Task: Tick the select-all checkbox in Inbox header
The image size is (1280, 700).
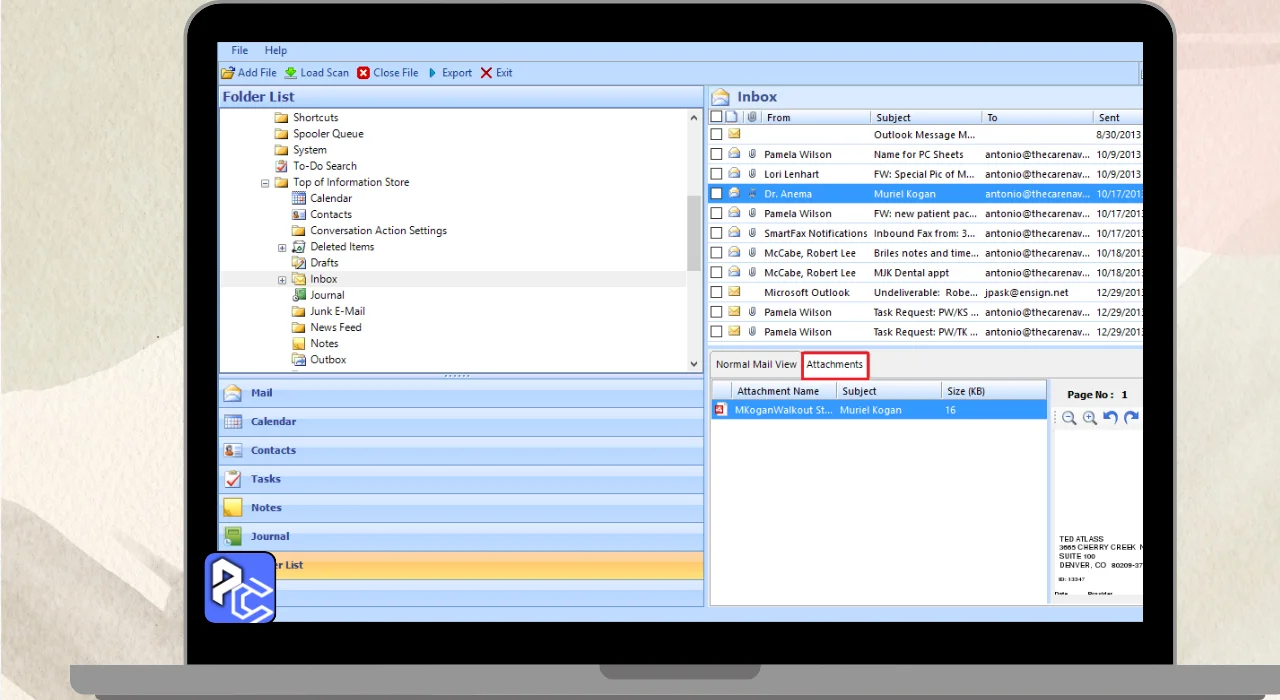Action: tap(716, 117)
